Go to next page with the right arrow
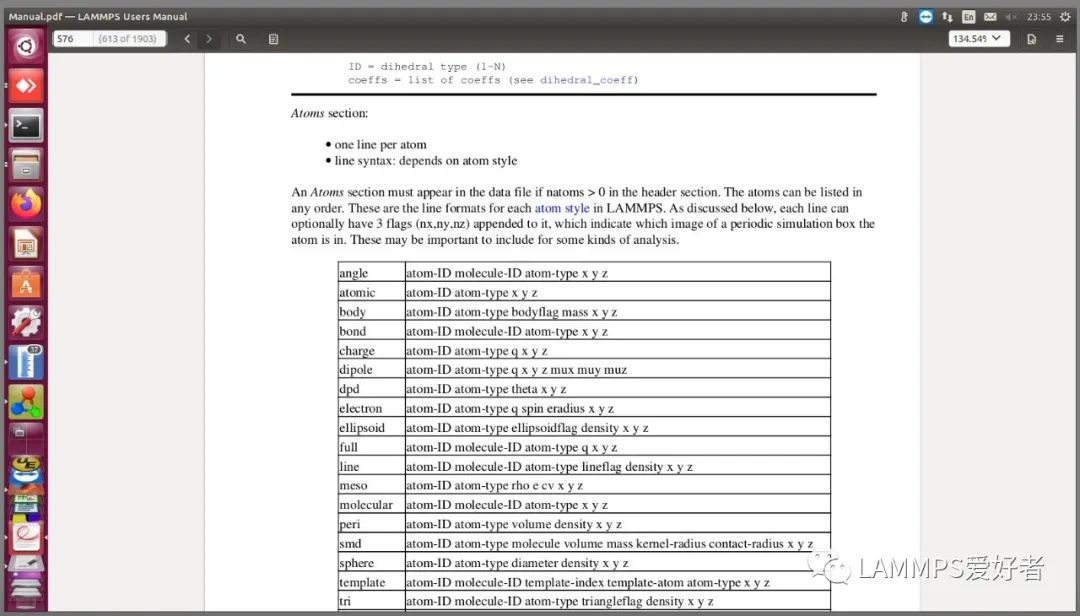1080x616 pixels. (209, 39)
